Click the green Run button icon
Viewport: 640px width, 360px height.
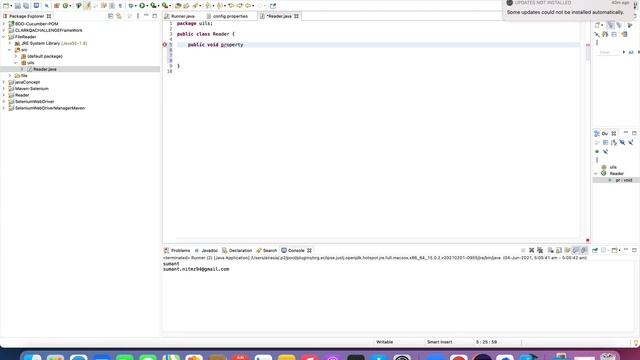coord(142,6)
